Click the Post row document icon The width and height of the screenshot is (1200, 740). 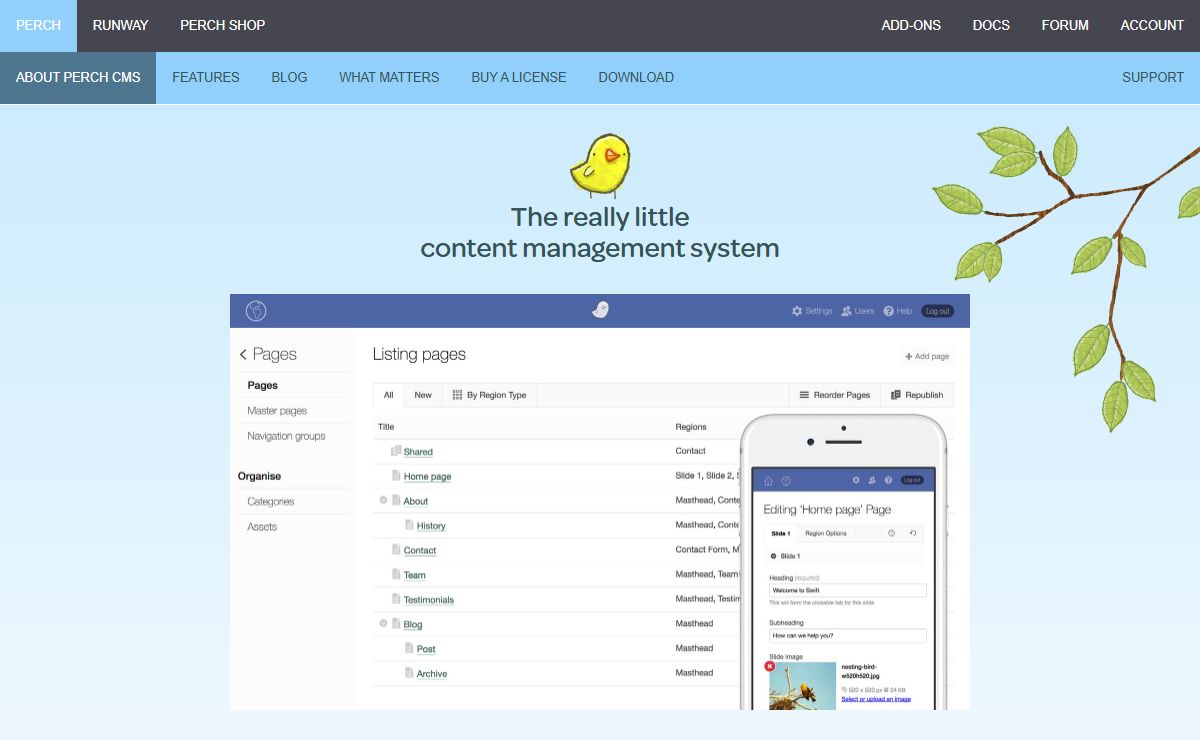coord(409,648)
